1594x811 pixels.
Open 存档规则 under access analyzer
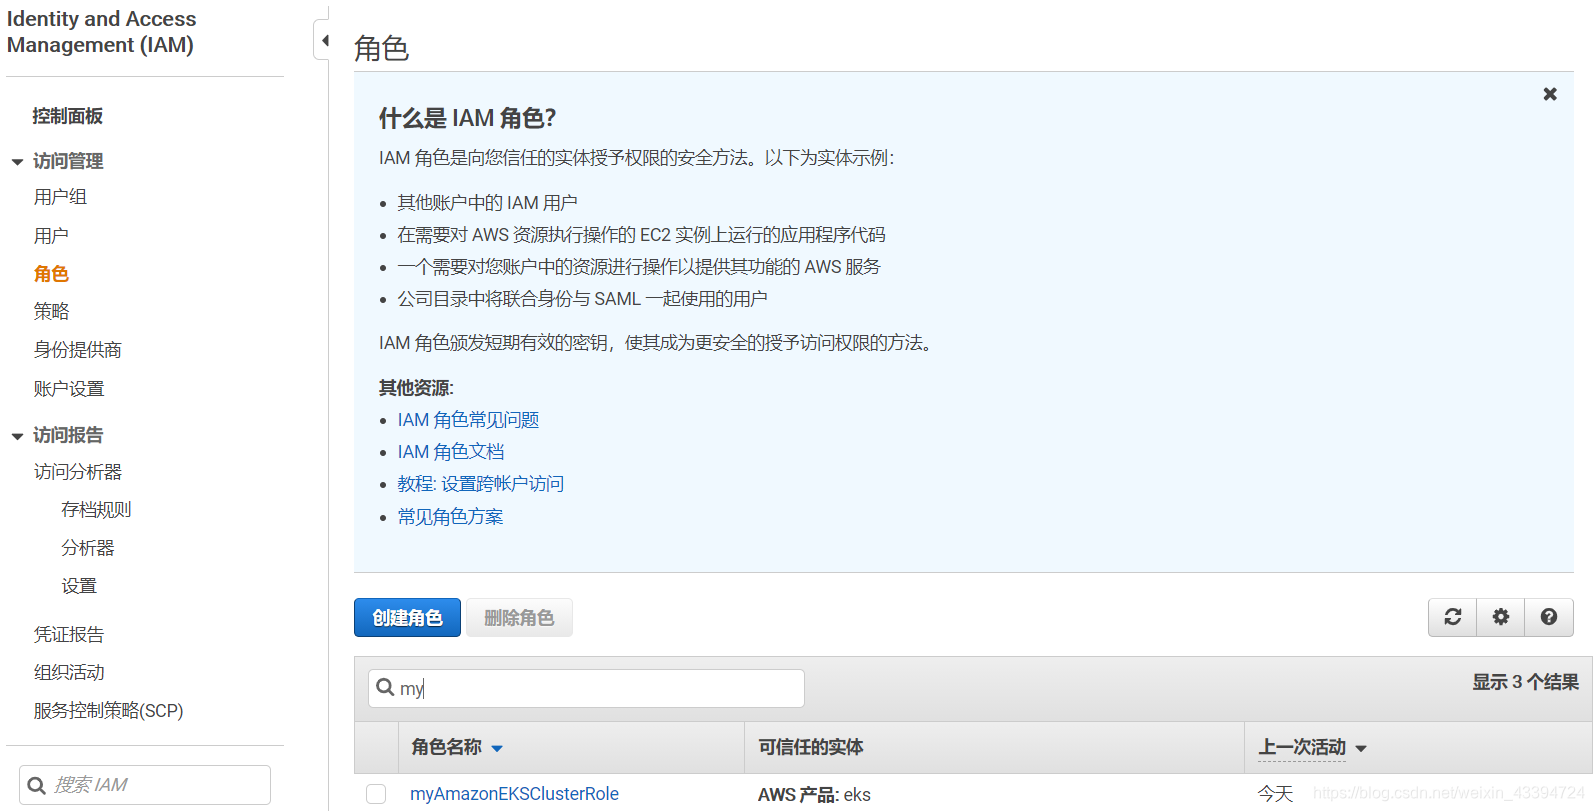(96, 510)
